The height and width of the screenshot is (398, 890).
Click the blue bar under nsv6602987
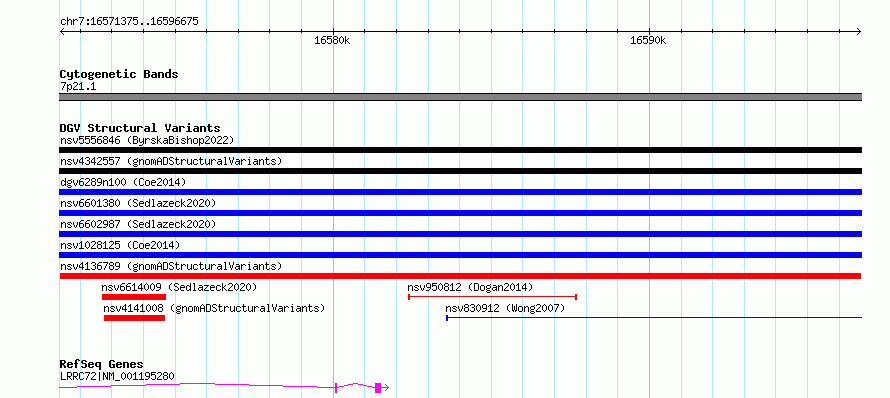coord(460,234)
